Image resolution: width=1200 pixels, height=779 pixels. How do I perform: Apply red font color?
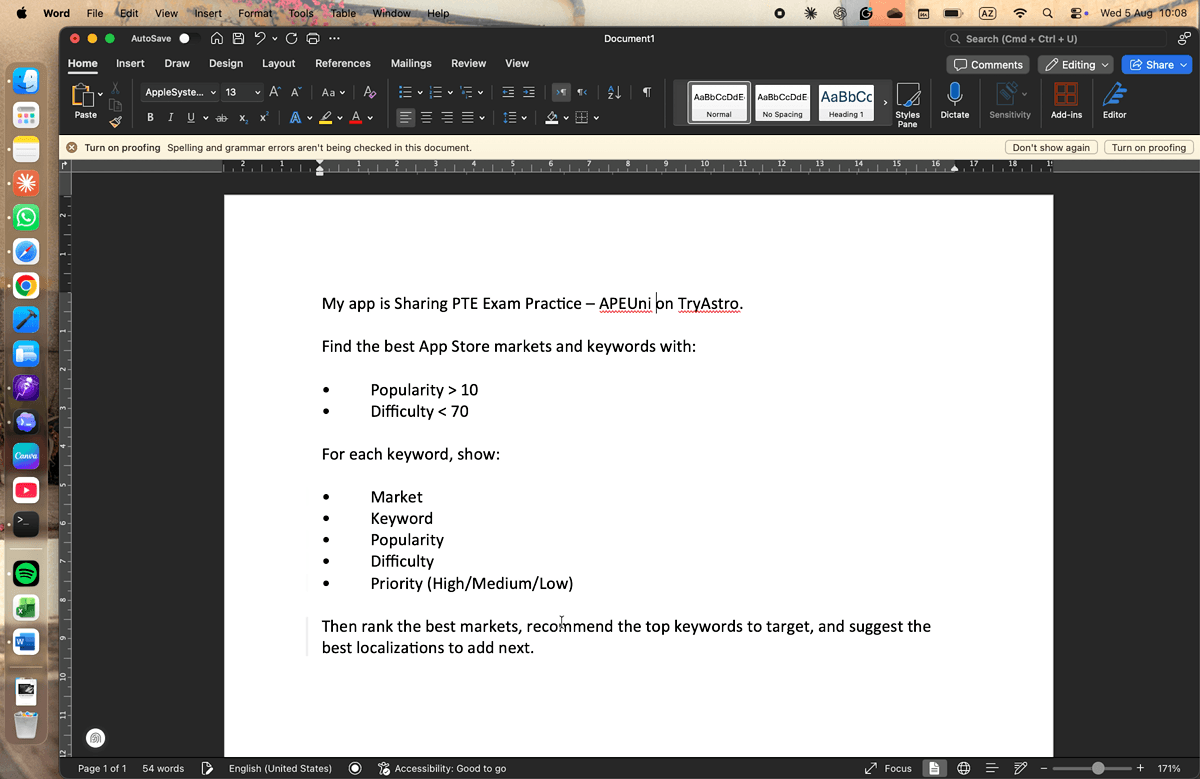(355, 117)
